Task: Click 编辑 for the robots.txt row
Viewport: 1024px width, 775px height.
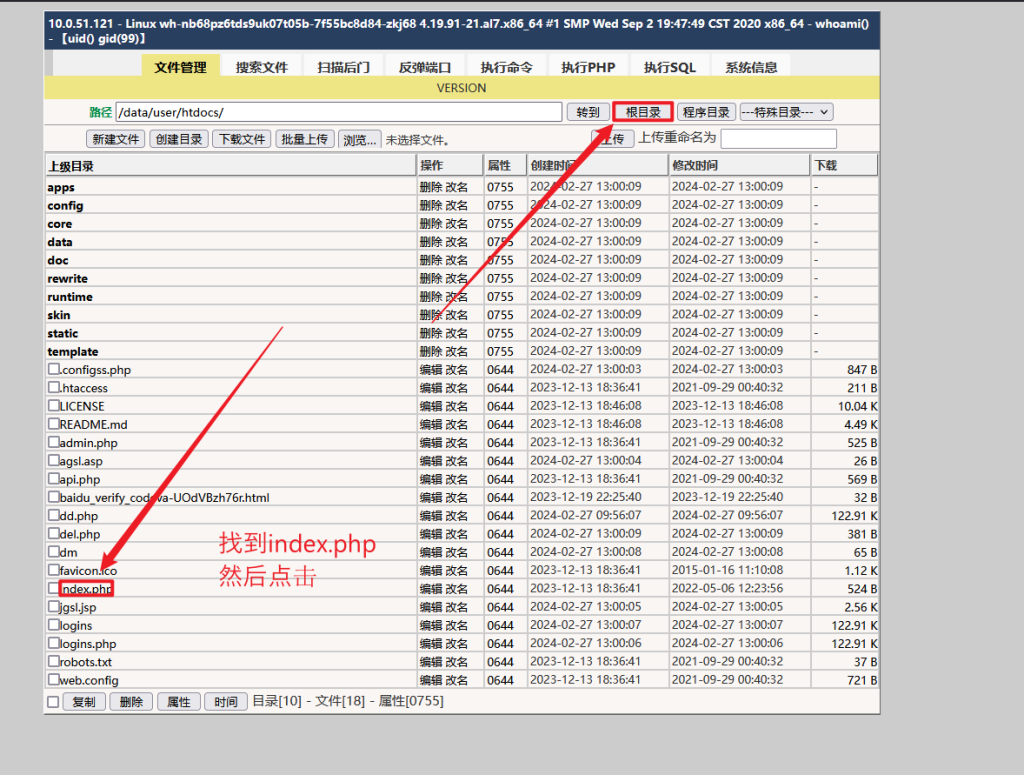Action: [x=430, y=661]
